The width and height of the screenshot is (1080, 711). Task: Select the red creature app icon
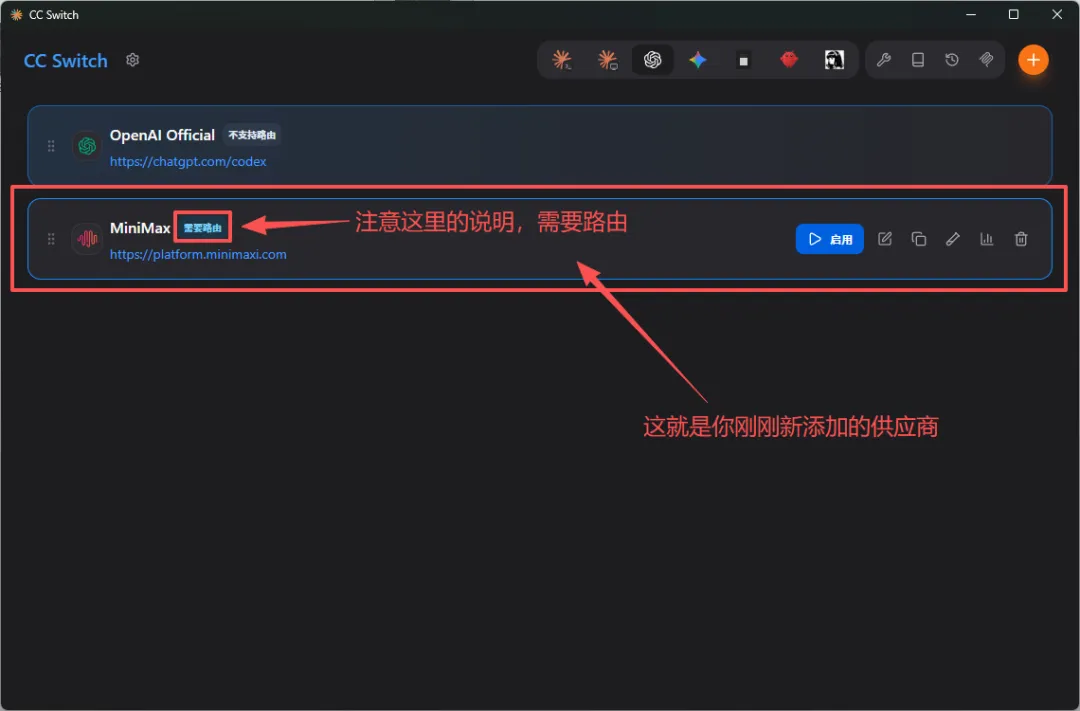pyautogui.click(x=789, y=60)
